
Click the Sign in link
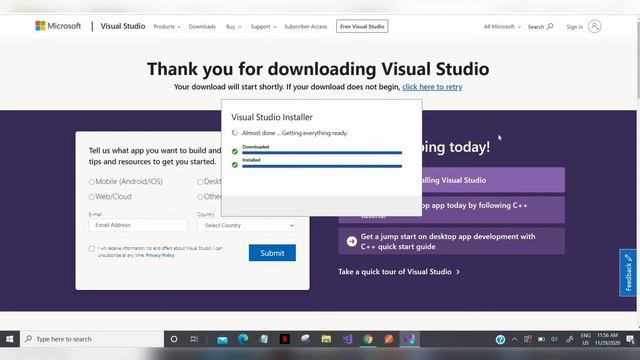pyautogui.click(x=574, y=27)
